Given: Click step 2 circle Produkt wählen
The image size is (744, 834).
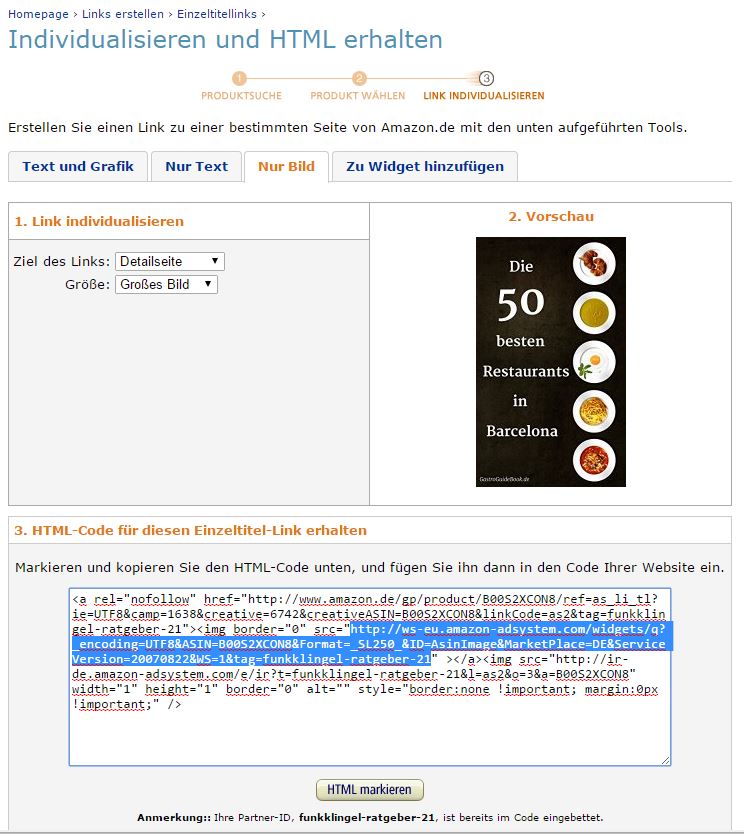Looking at the screenshot, I should click(359, 78).
